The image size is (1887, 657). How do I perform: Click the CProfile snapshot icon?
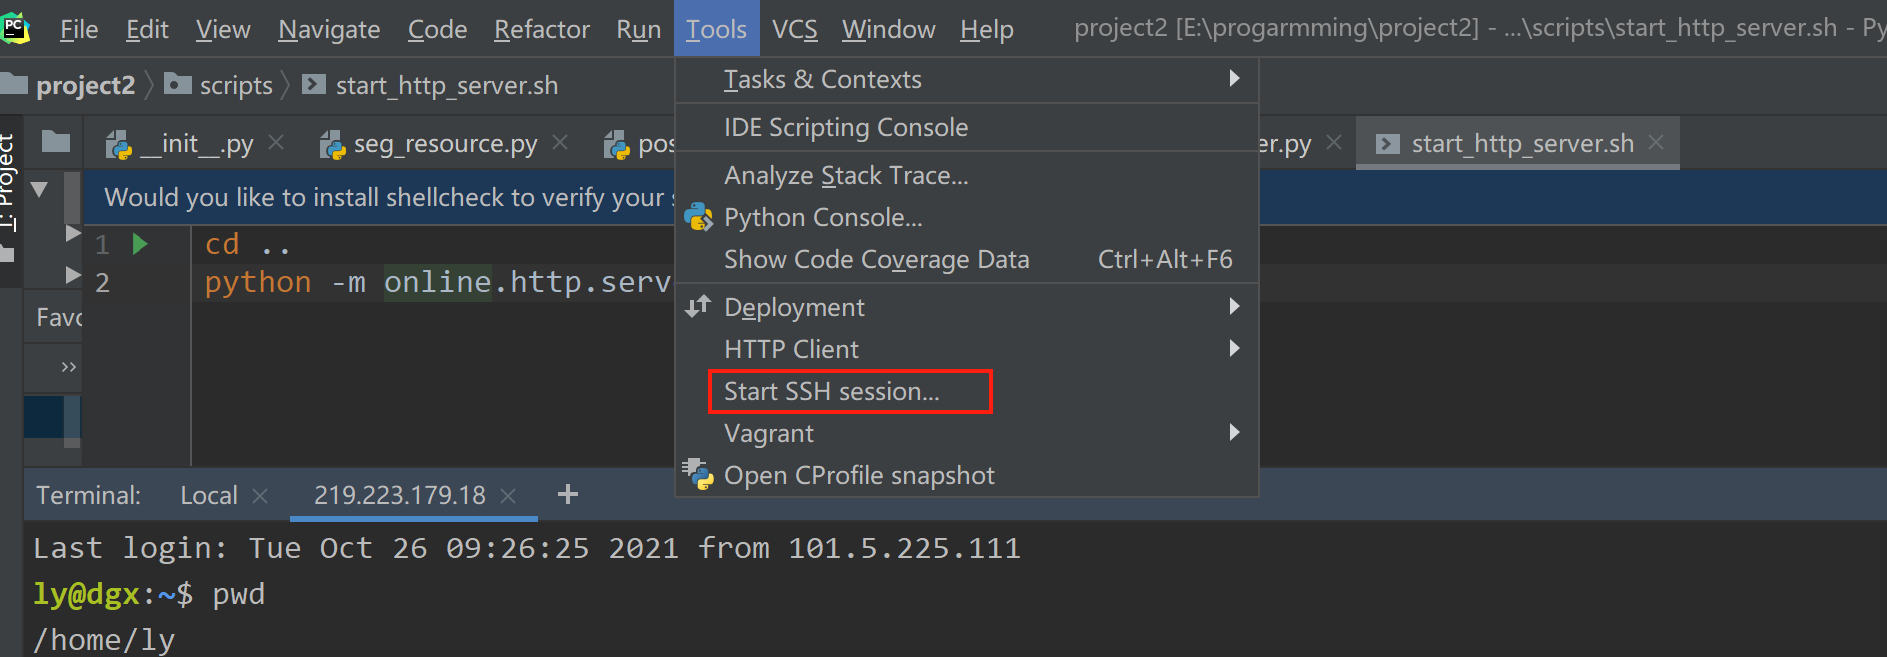coord(698,474)
